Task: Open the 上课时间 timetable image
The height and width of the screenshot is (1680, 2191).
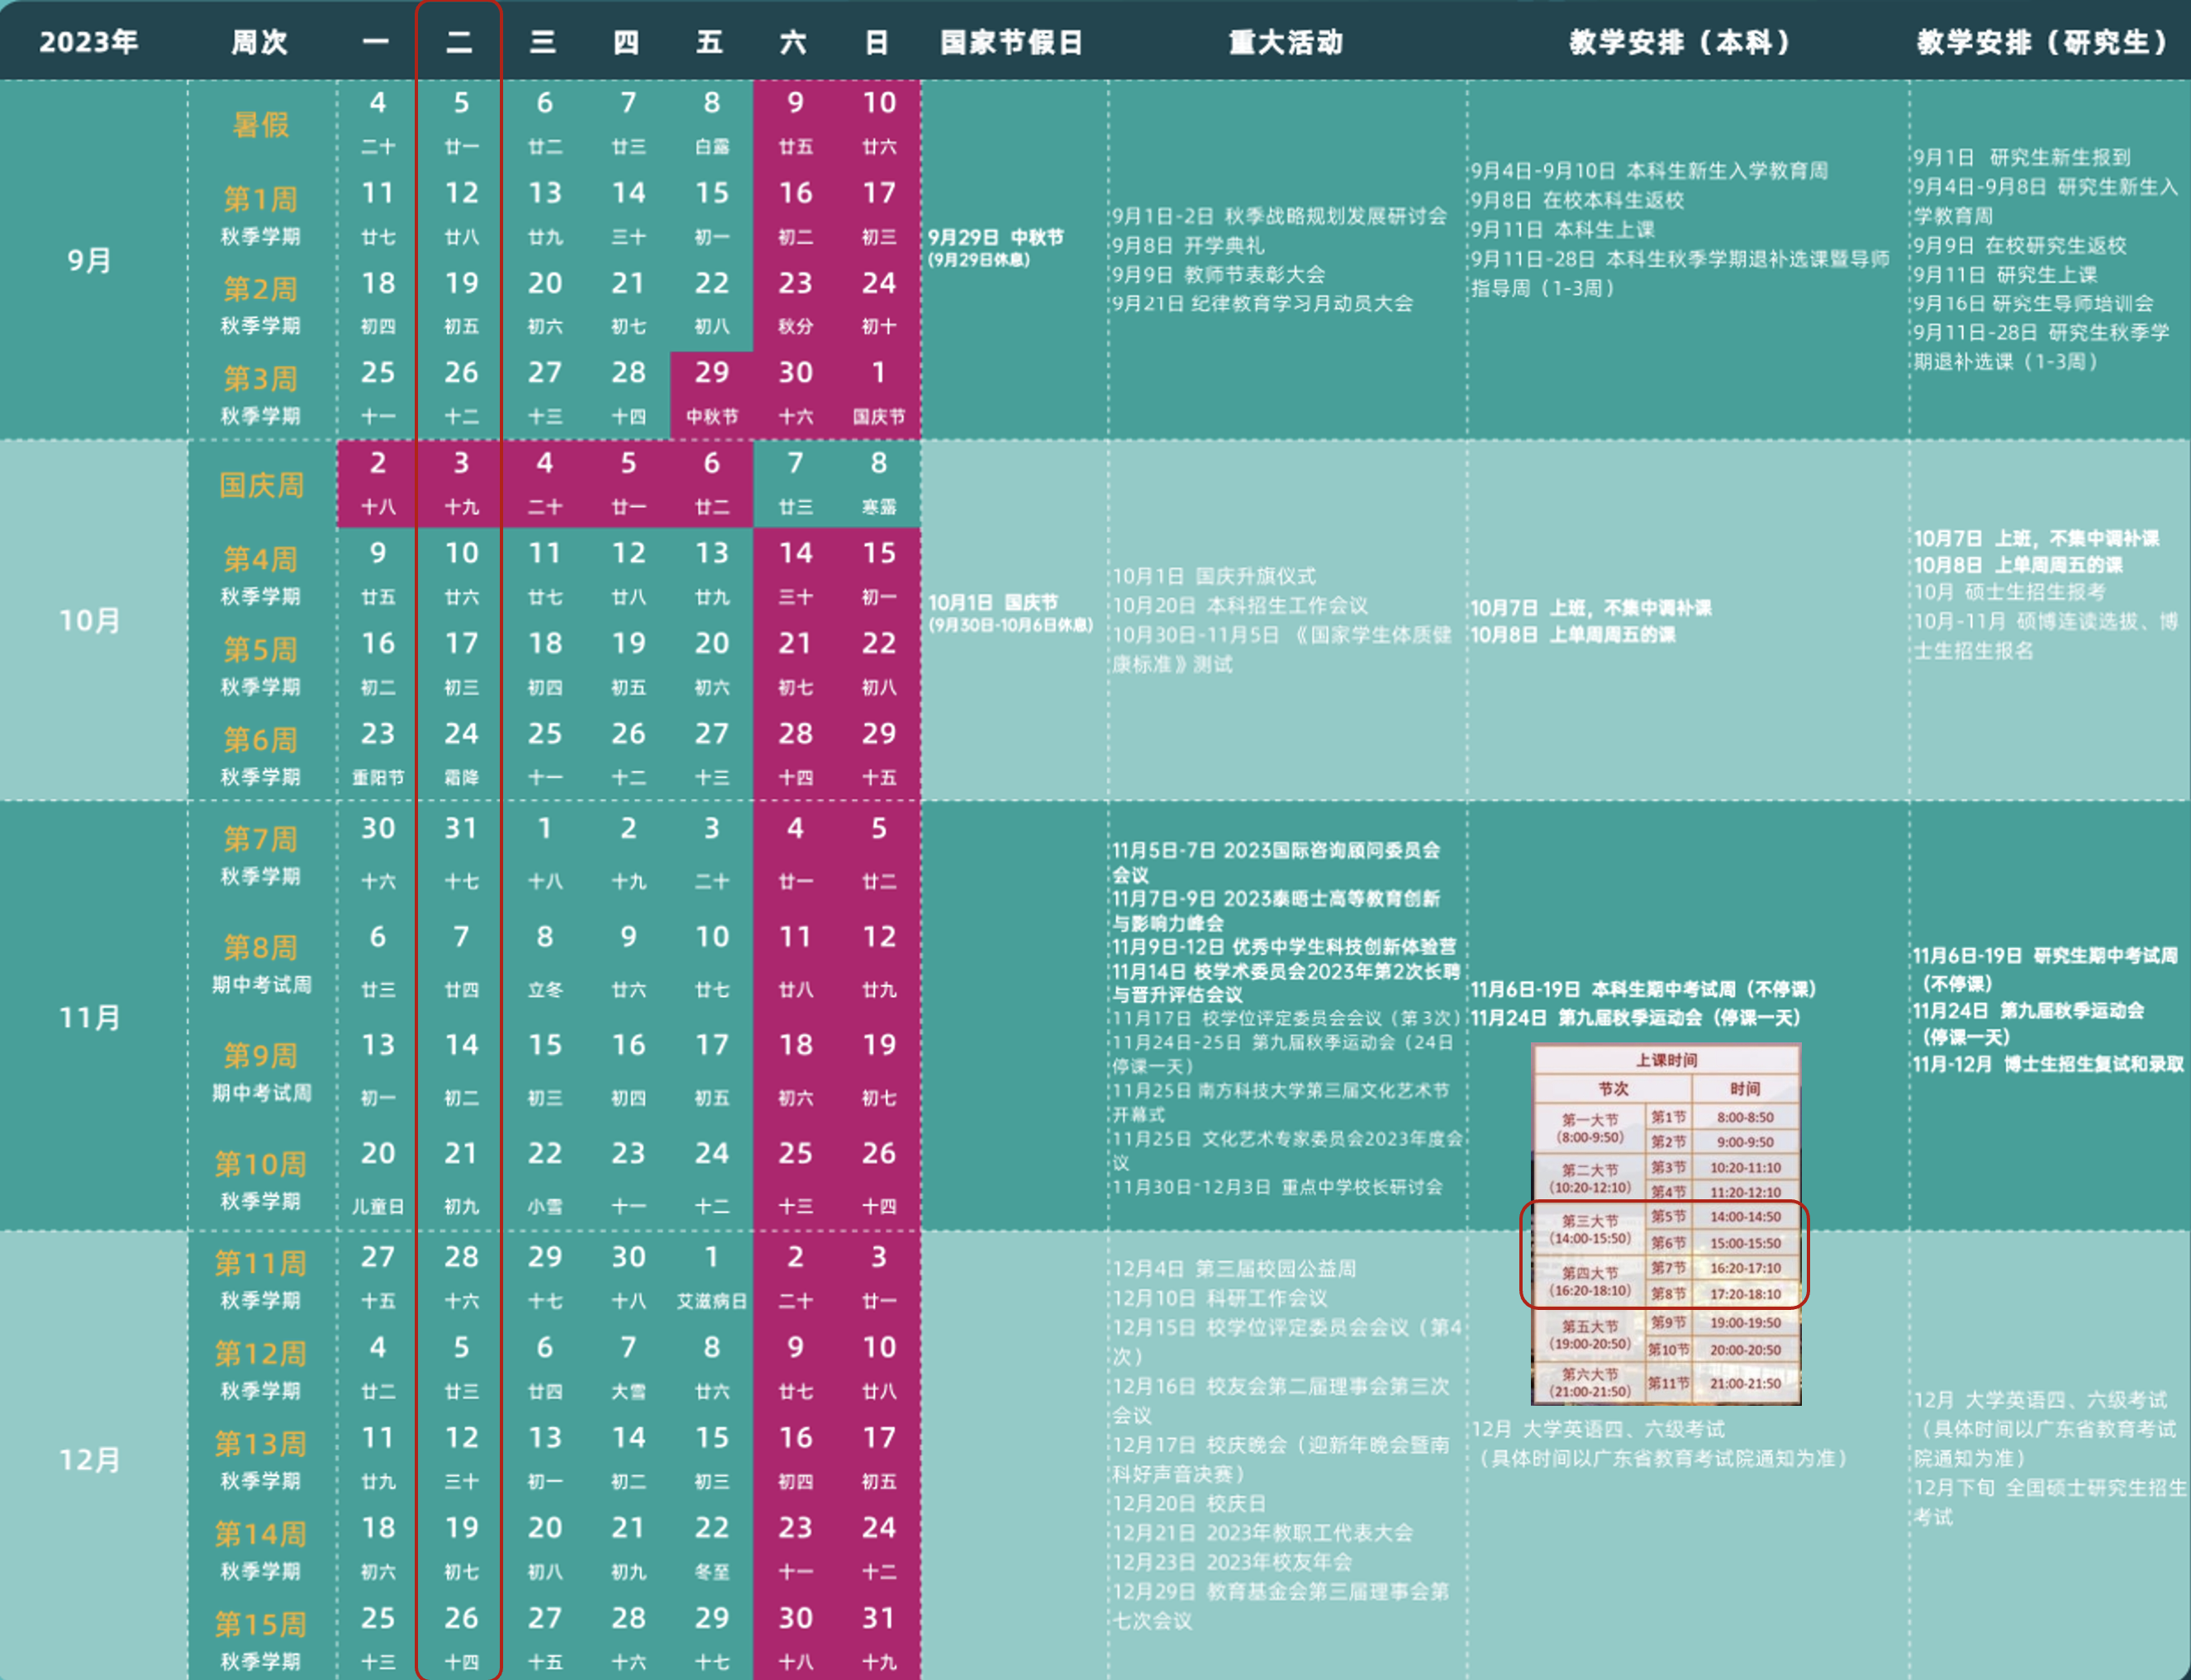Action: pyautogui.click(x=1666, y=1224)
